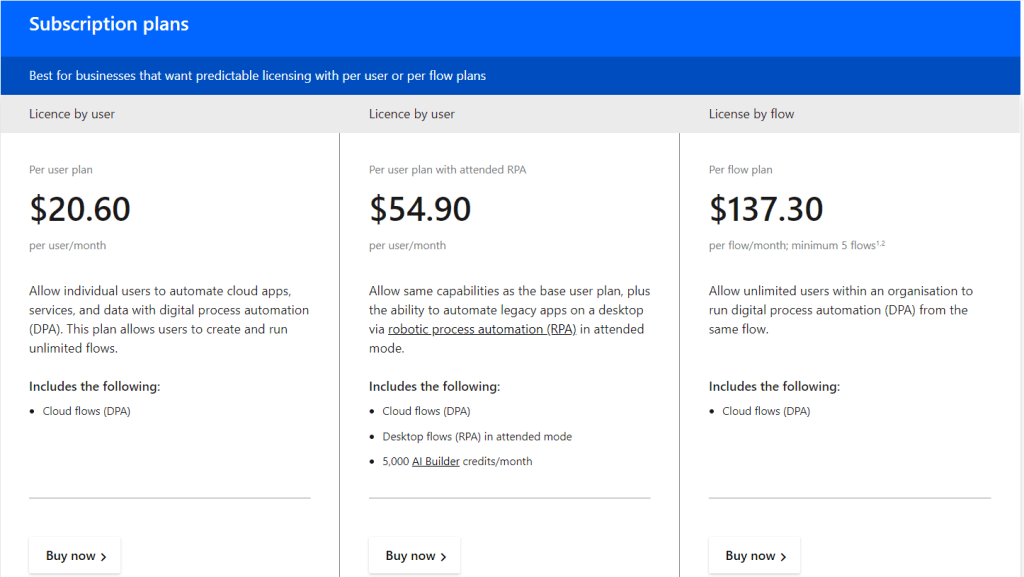
Task: Open the AI Builder link
Action: click(436, 462)
